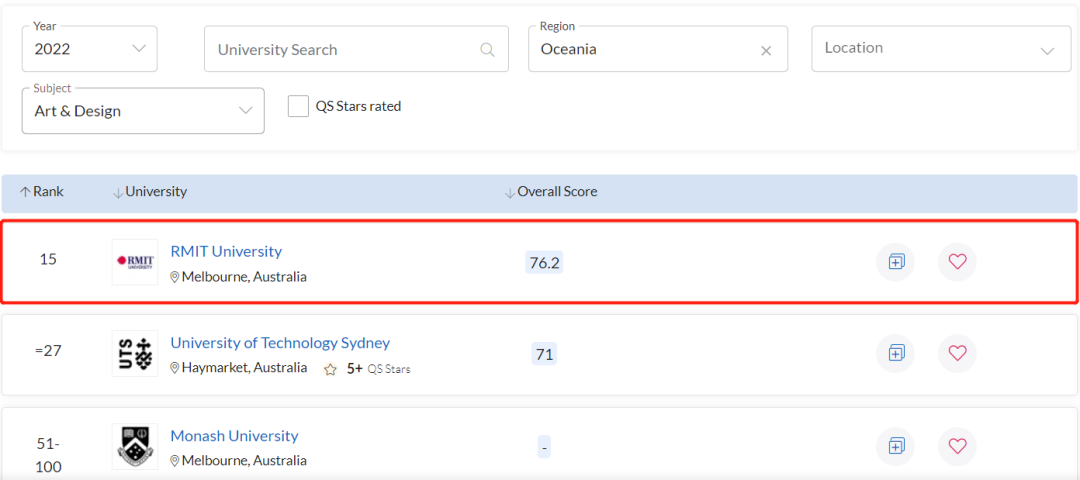
Task: Click the =27 rank cell
Action: click(x=48, y=351)
